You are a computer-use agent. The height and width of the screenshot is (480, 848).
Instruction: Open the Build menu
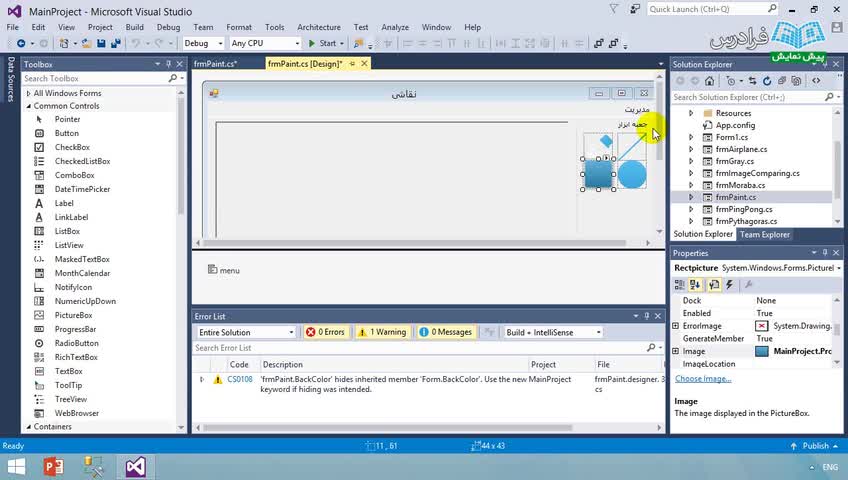pos(135,27)
